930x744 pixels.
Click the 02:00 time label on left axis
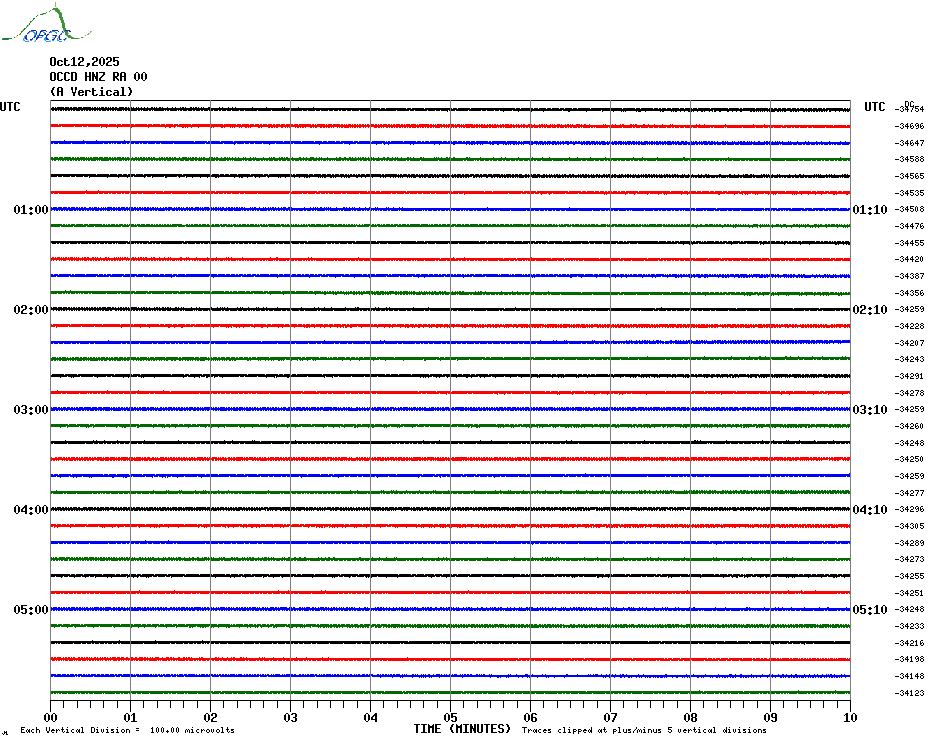click(x=30, y=310)
